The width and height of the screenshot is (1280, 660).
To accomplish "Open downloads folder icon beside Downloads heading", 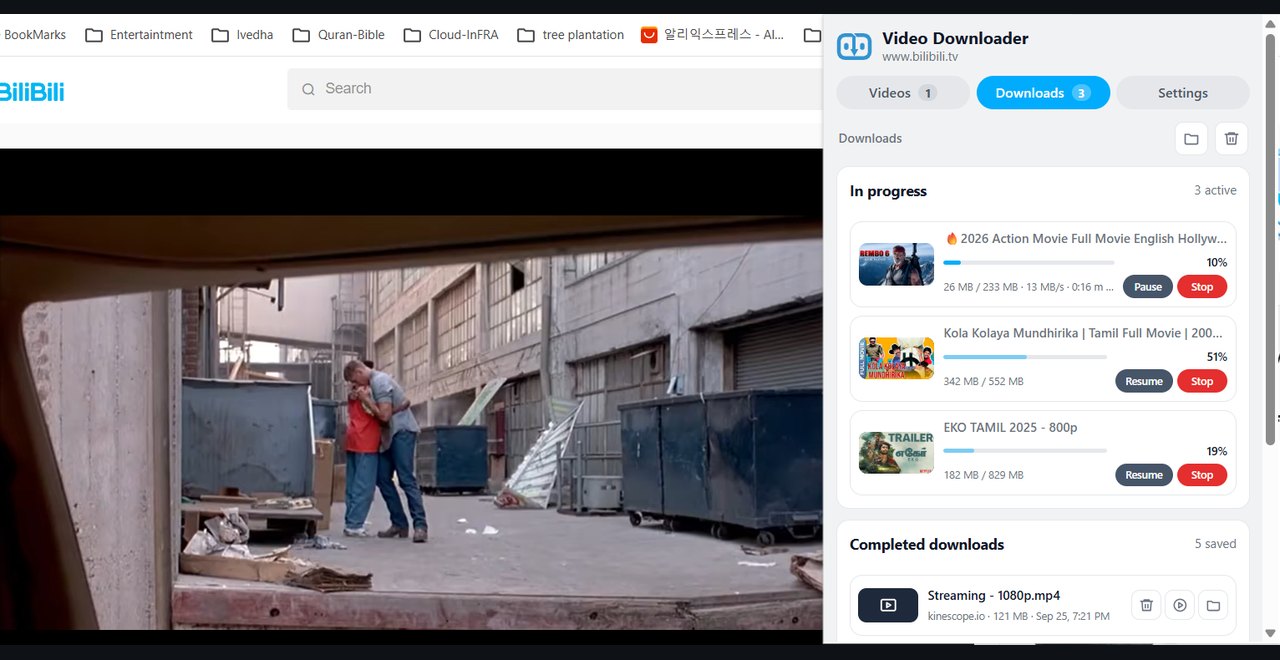I will (x=1191, y=139).
